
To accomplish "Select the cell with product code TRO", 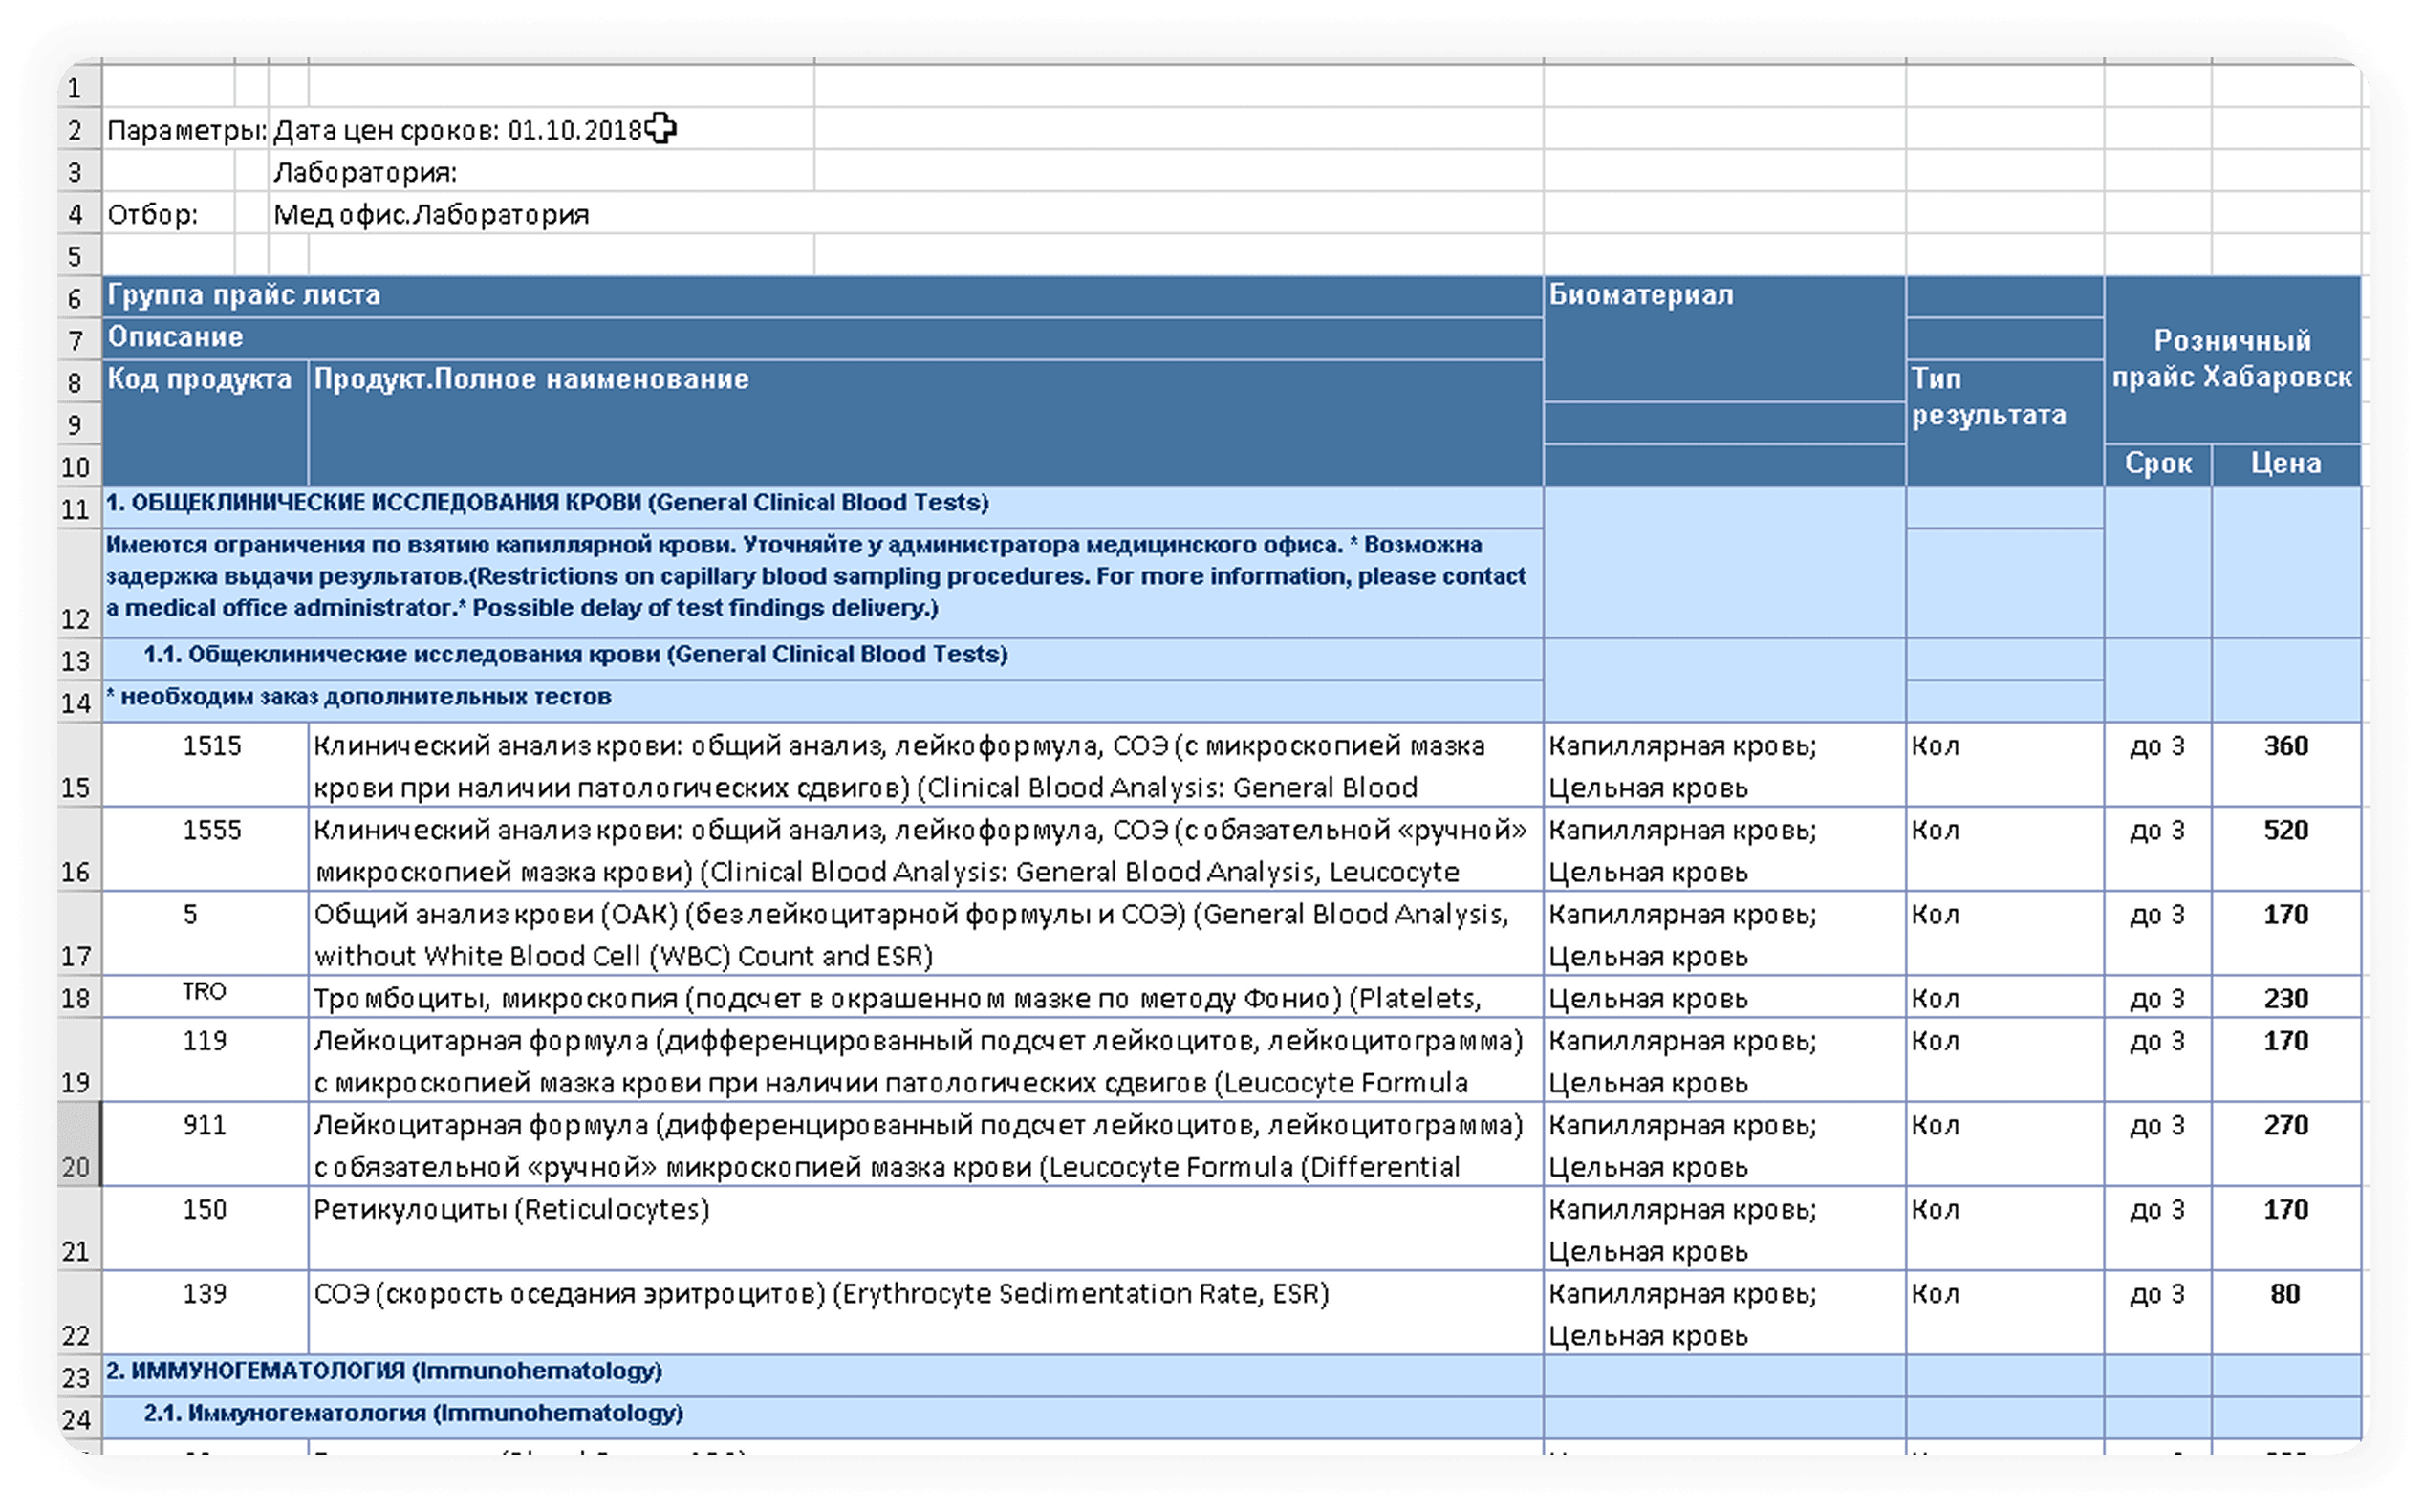I will (x=205, y=997).
